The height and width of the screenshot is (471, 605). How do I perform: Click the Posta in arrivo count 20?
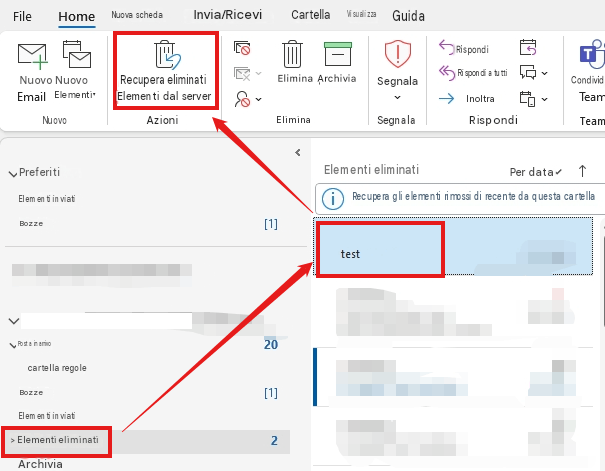point(271,344)
